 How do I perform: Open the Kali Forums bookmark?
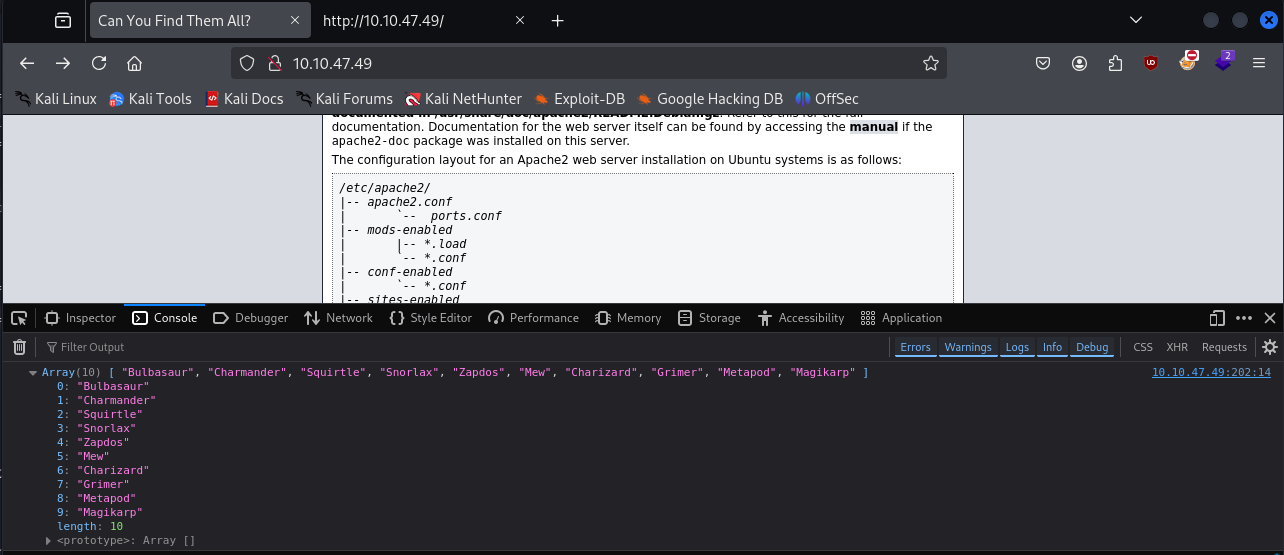pyautogui.click(x=344, y=98)
